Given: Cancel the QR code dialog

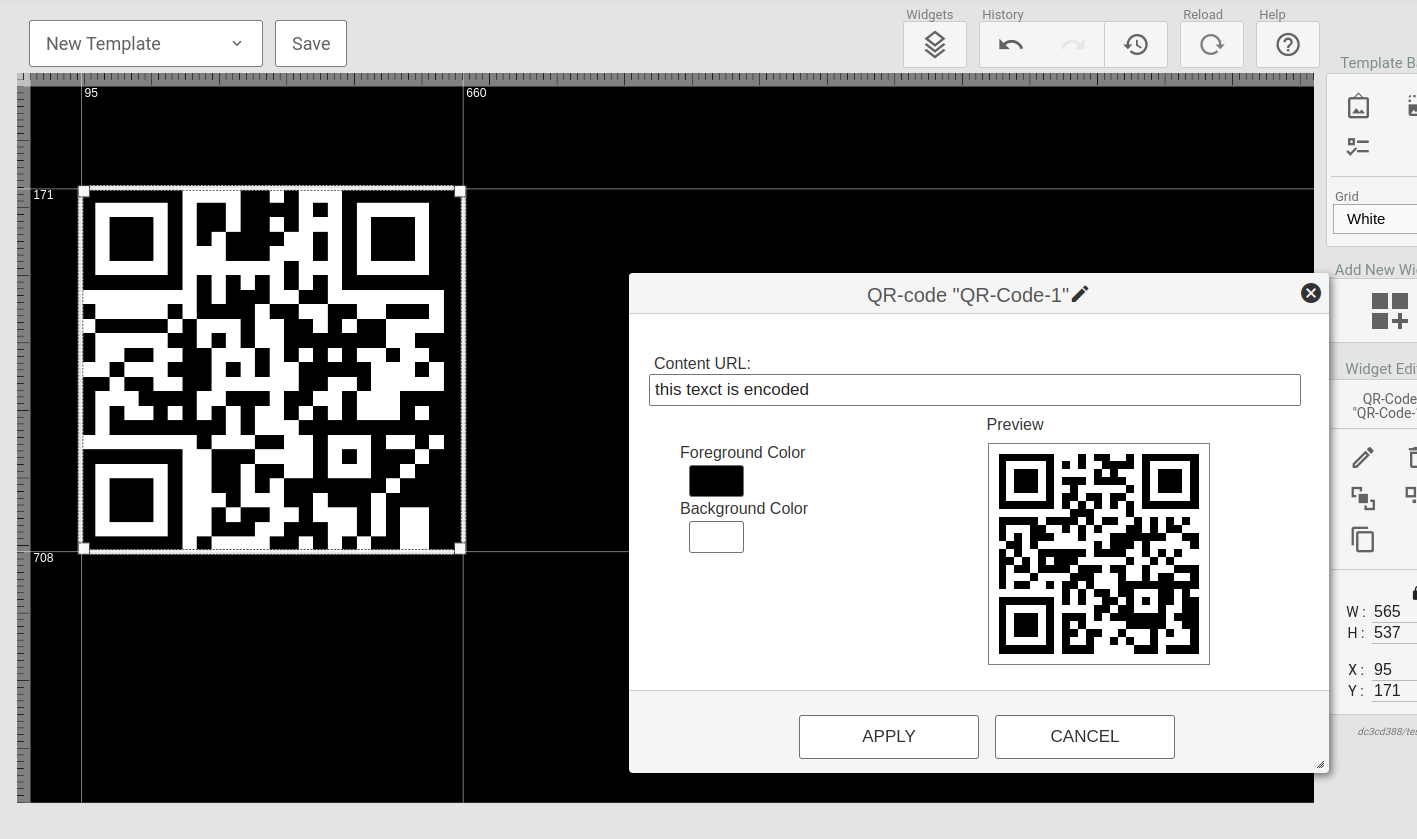Looking at the screenshot, I should click(1084, 736).
